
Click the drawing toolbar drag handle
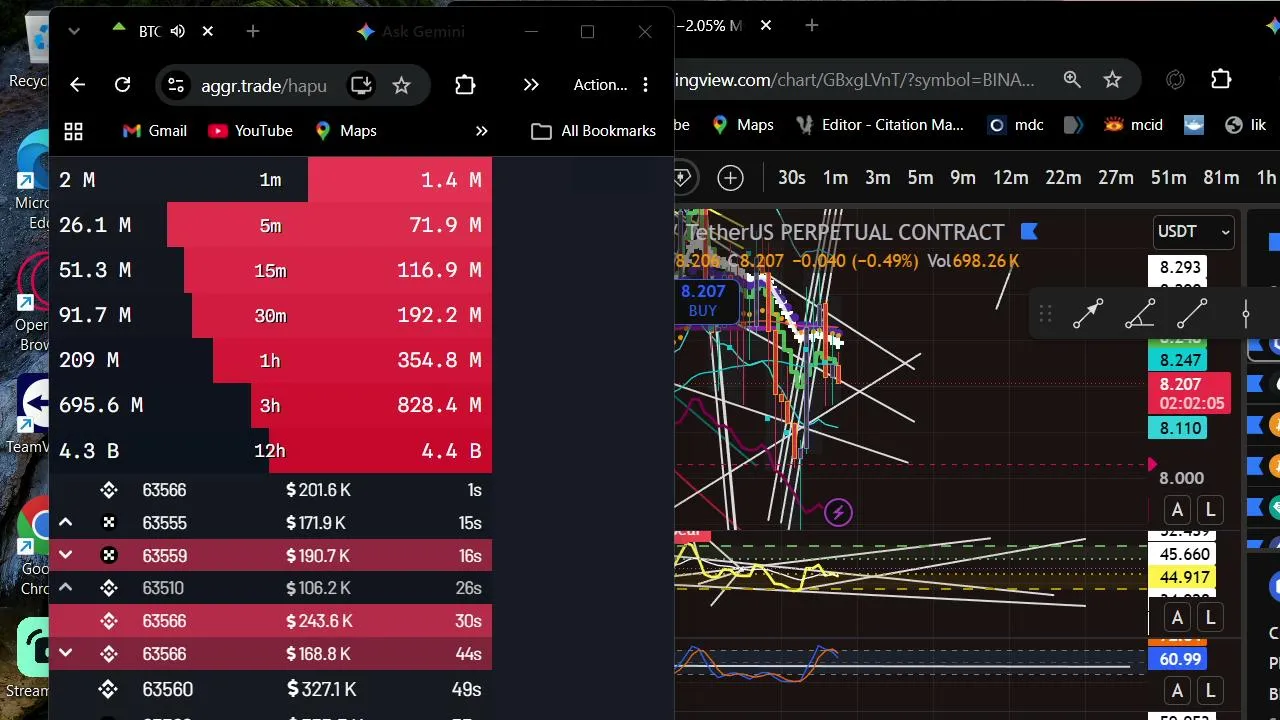point(1045,314)
